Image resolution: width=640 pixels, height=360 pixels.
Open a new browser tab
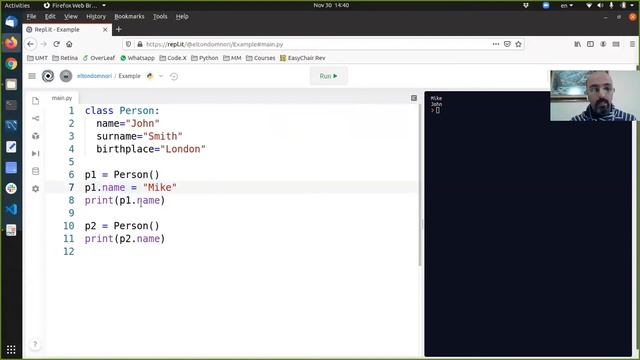[119, 29]
